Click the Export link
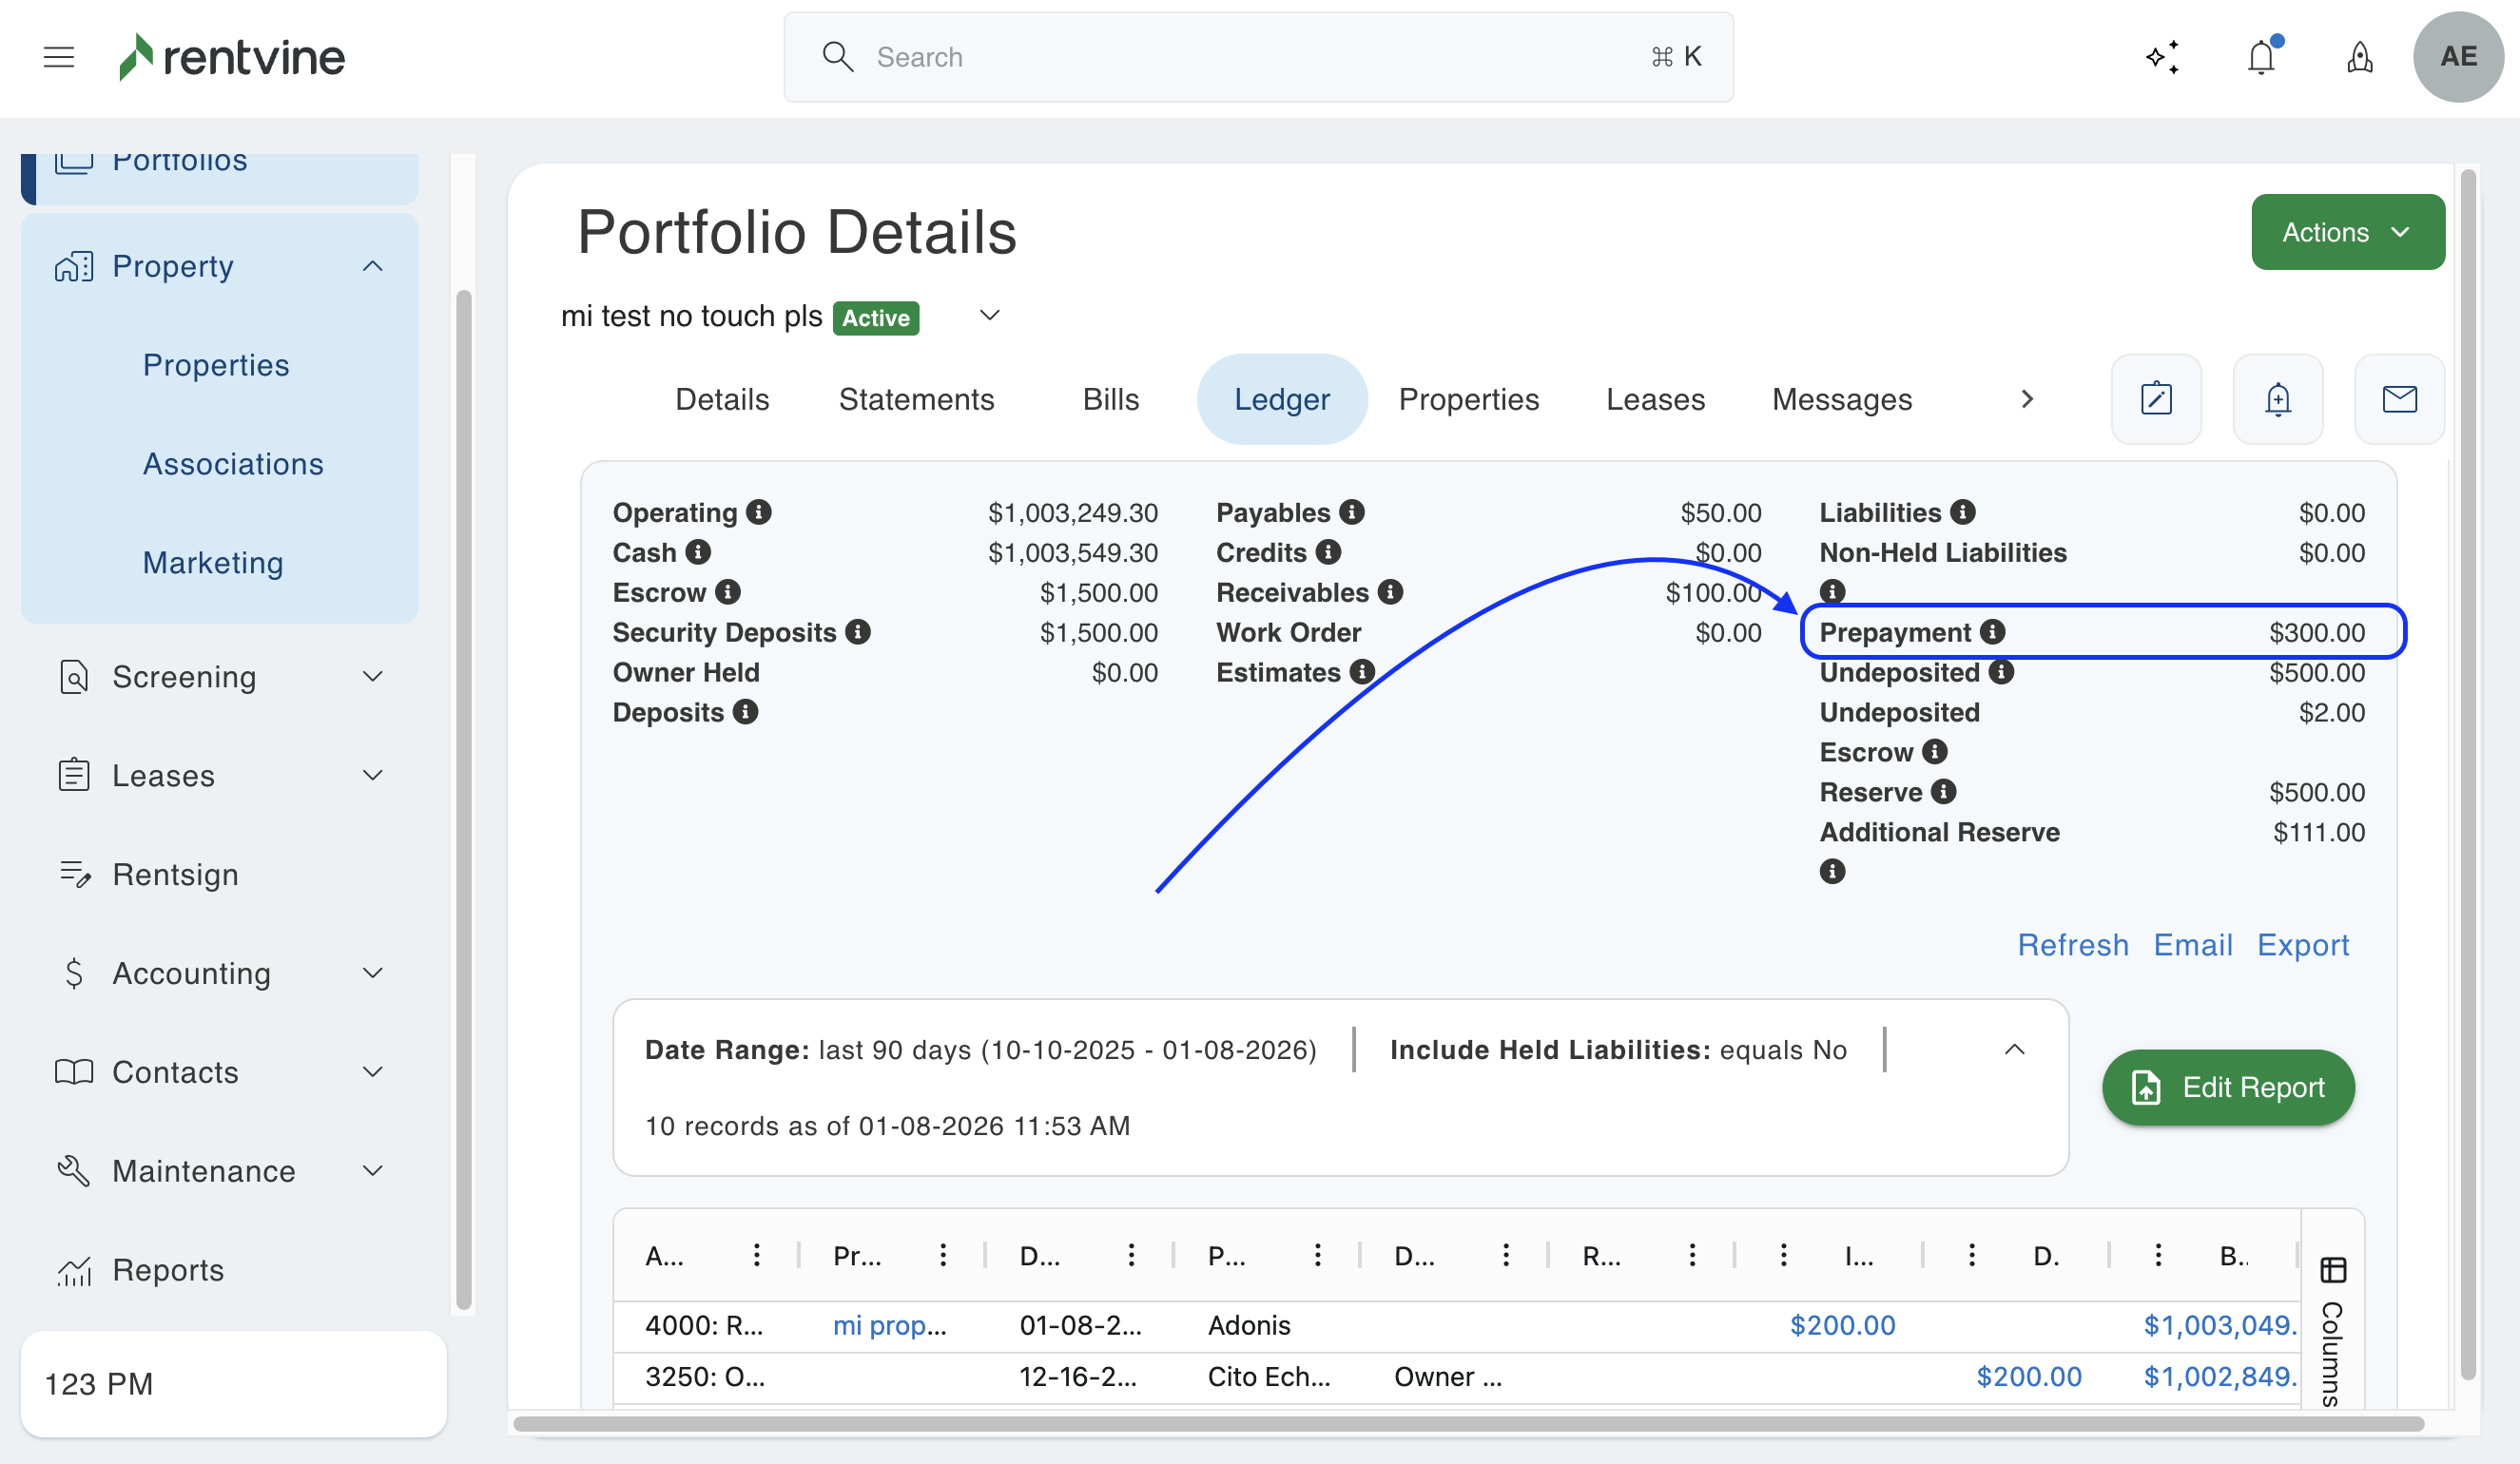The image size is (2520, 1464). [2302, 945]
